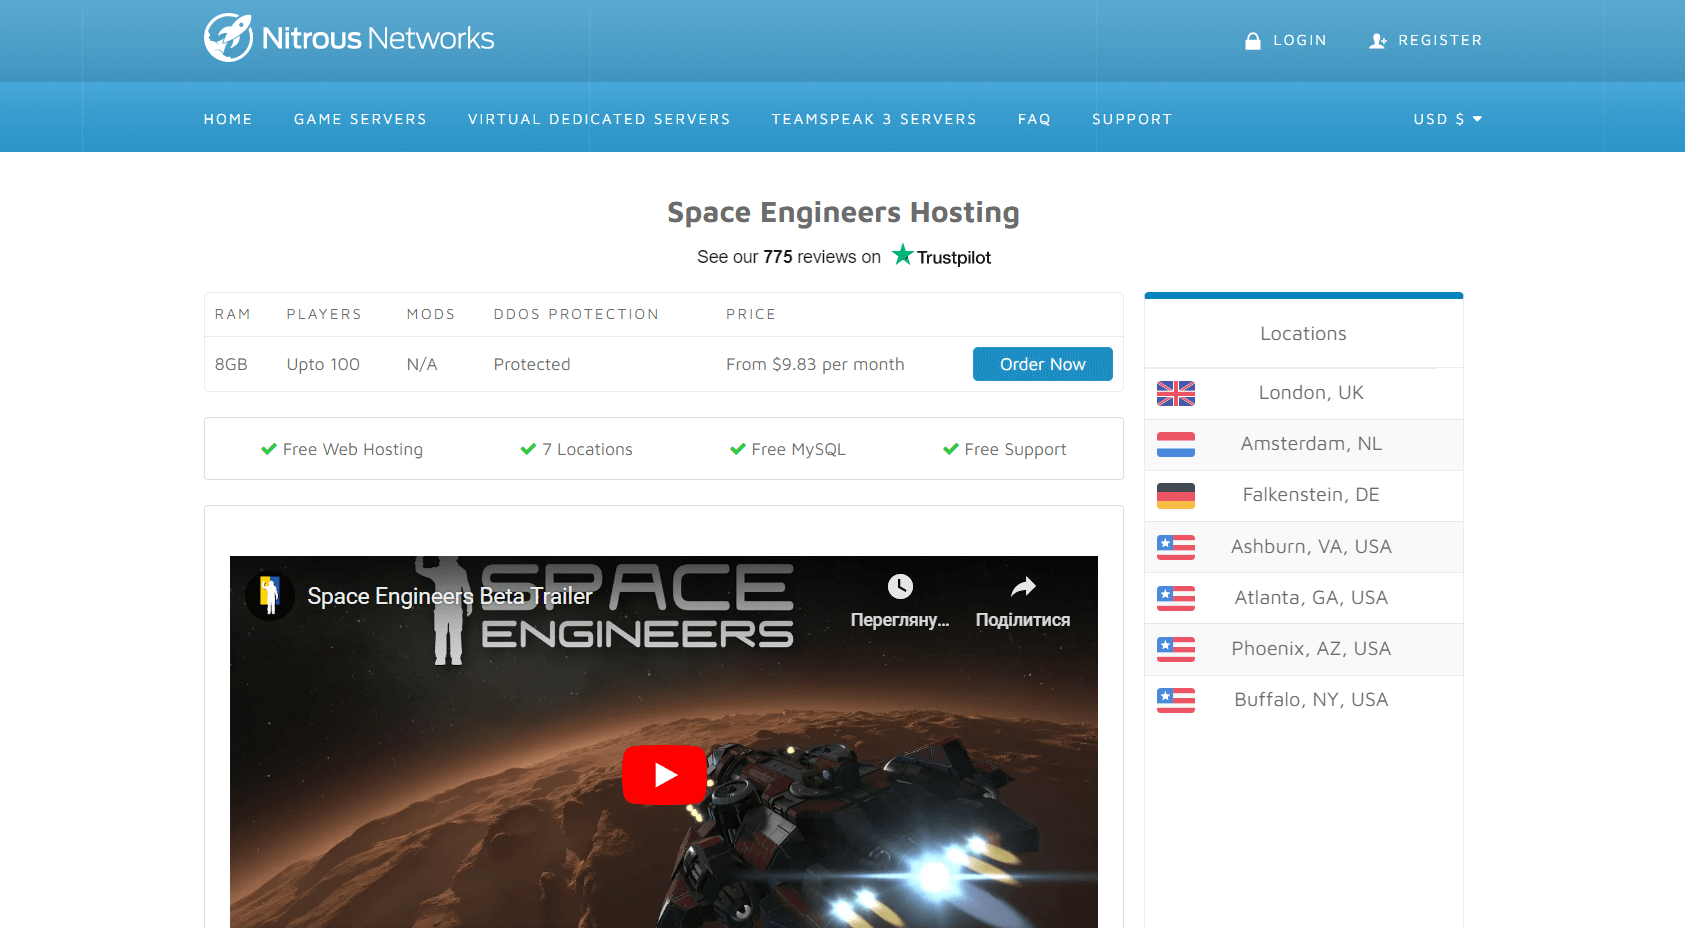Click the USA flag beside Atlanta
Screen dimensions: 1685x928
click(1176, 598)
